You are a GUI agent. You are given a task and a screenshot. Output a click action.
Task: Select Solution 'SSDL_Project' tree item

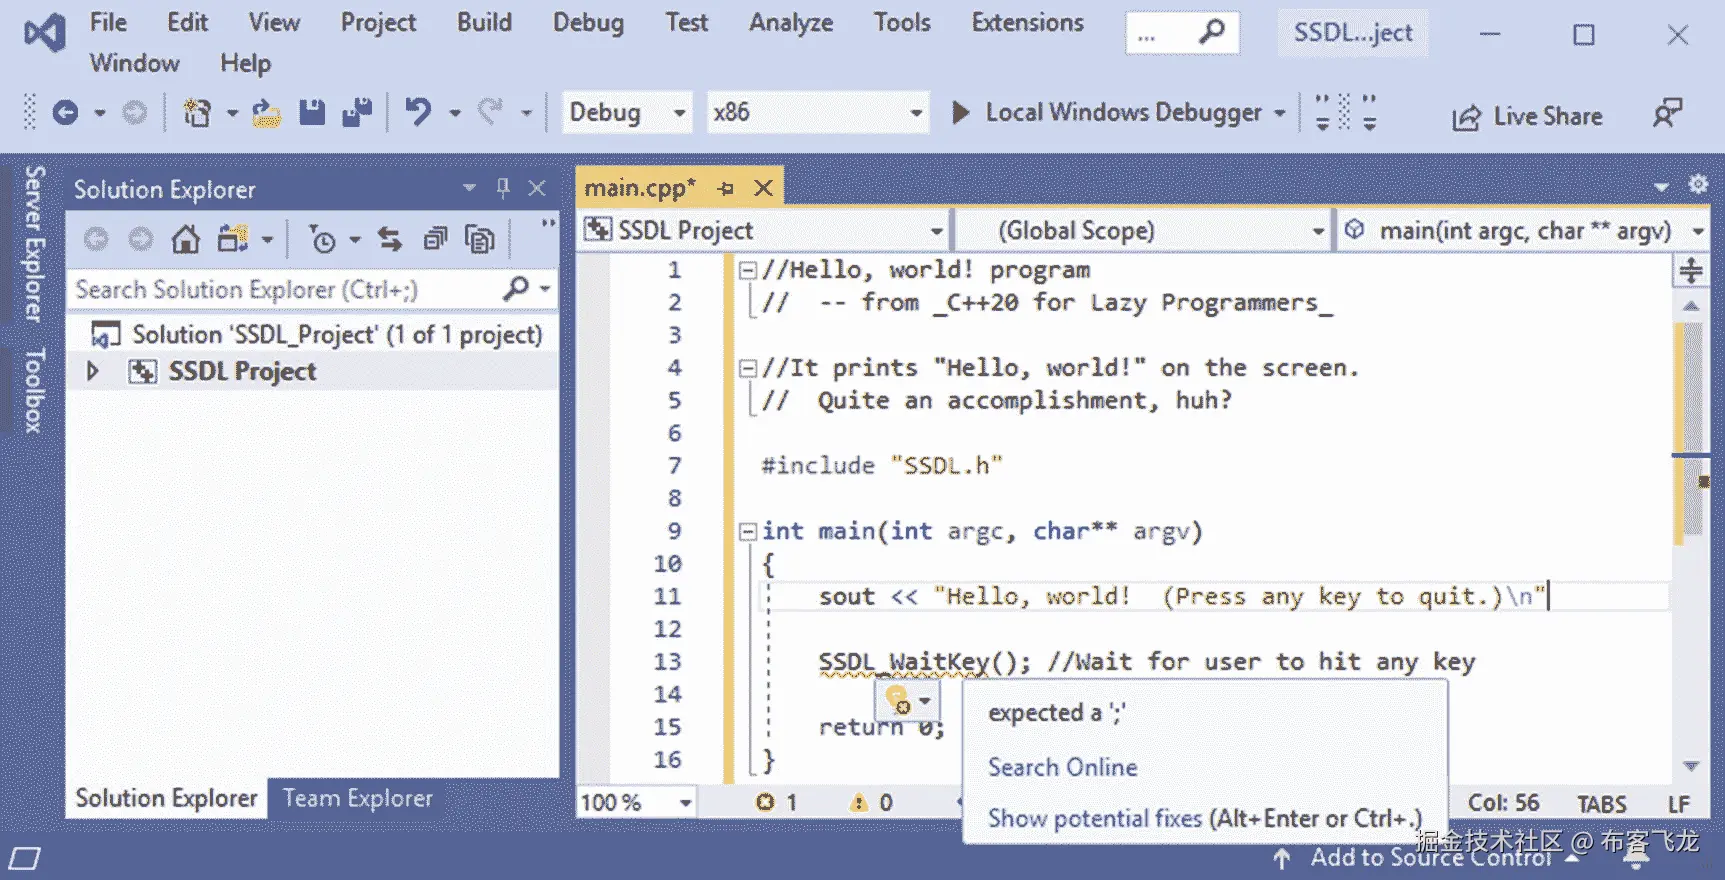pyautogui.click(x=316, y=334)
